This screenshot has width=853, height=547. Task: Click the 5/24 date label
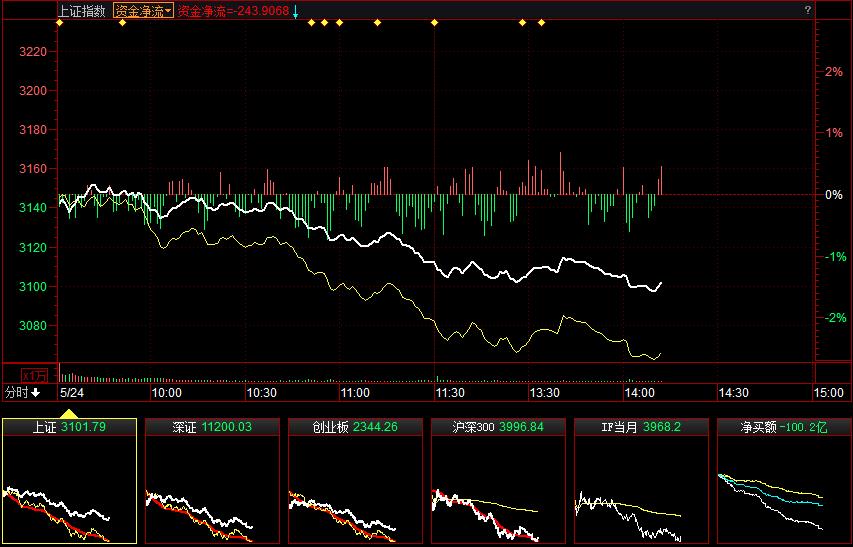pyautogui.click(x=71, y=392)
